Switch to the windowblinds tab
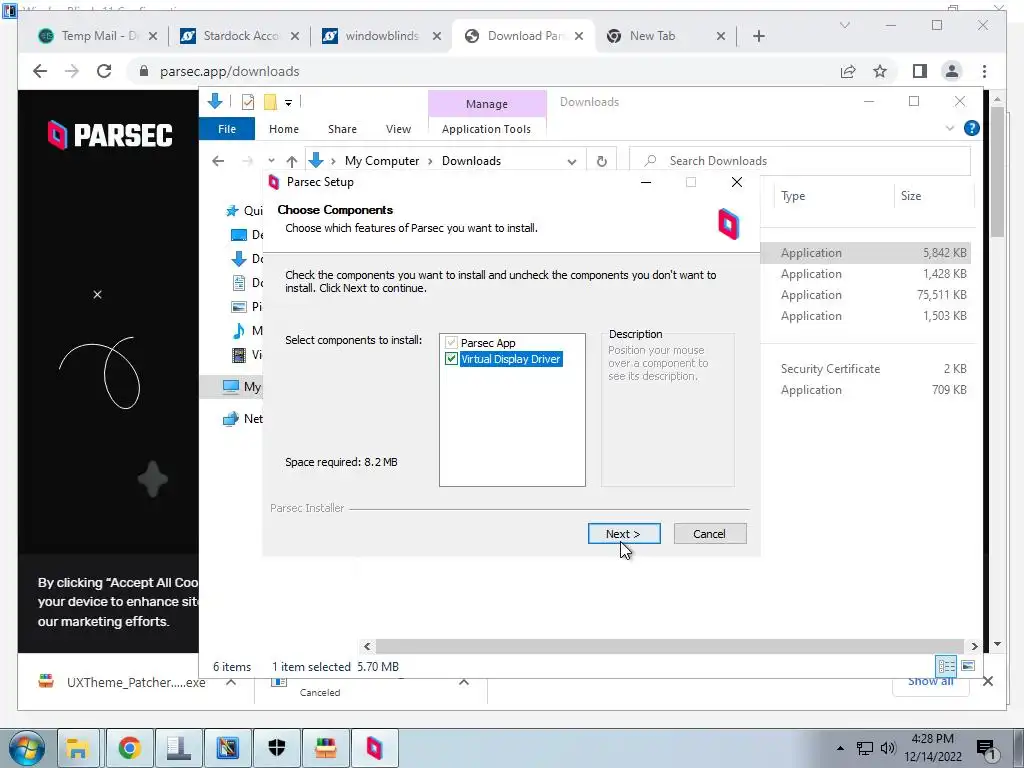This screenshot has width=1024, height=768. 382,36
